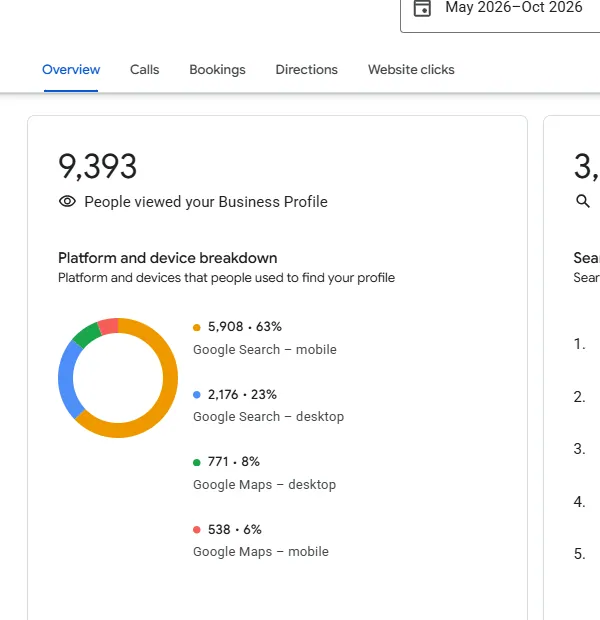Click the red segment of the donut chart

(109, 326)
